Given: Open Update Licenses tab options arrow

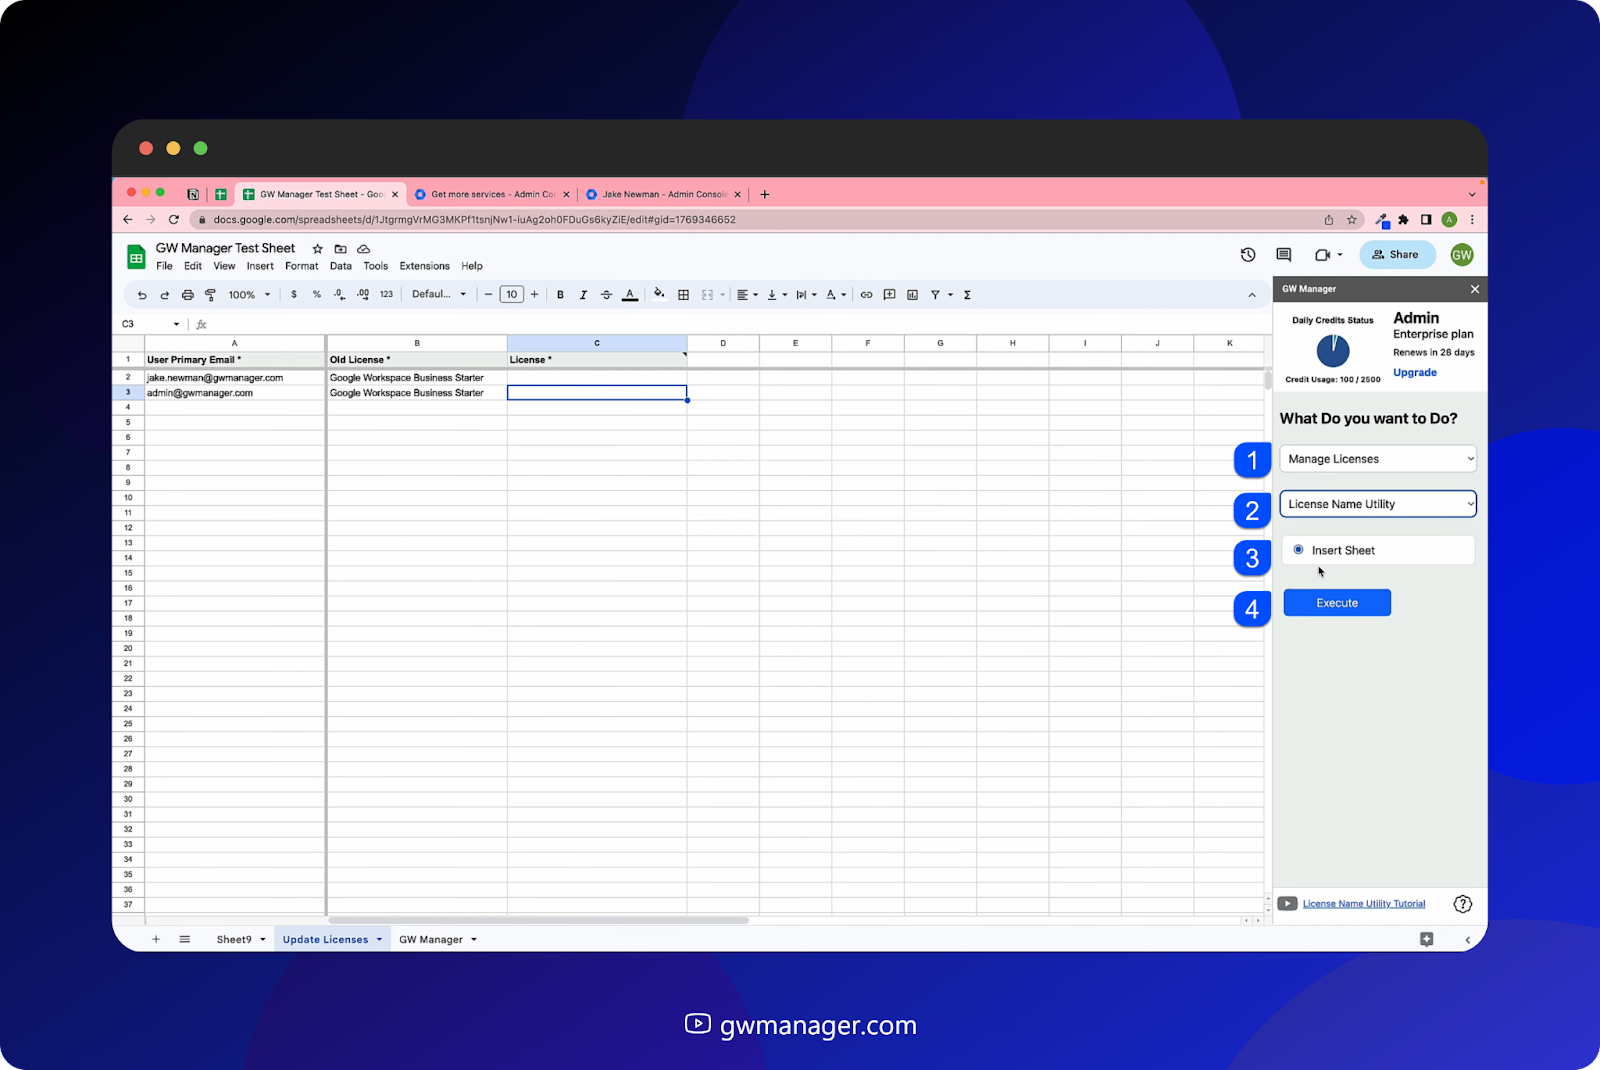Looking at the screenshot, I should pyautogui.click(x=380, y=940).
